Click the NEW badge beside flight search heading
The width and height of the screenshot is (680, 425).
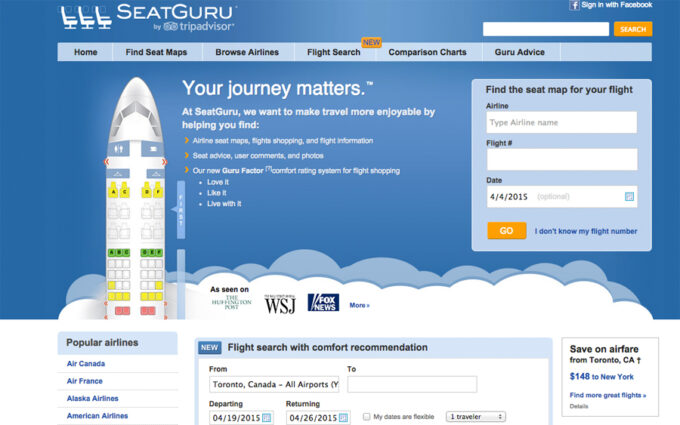(x=209, y=347)
